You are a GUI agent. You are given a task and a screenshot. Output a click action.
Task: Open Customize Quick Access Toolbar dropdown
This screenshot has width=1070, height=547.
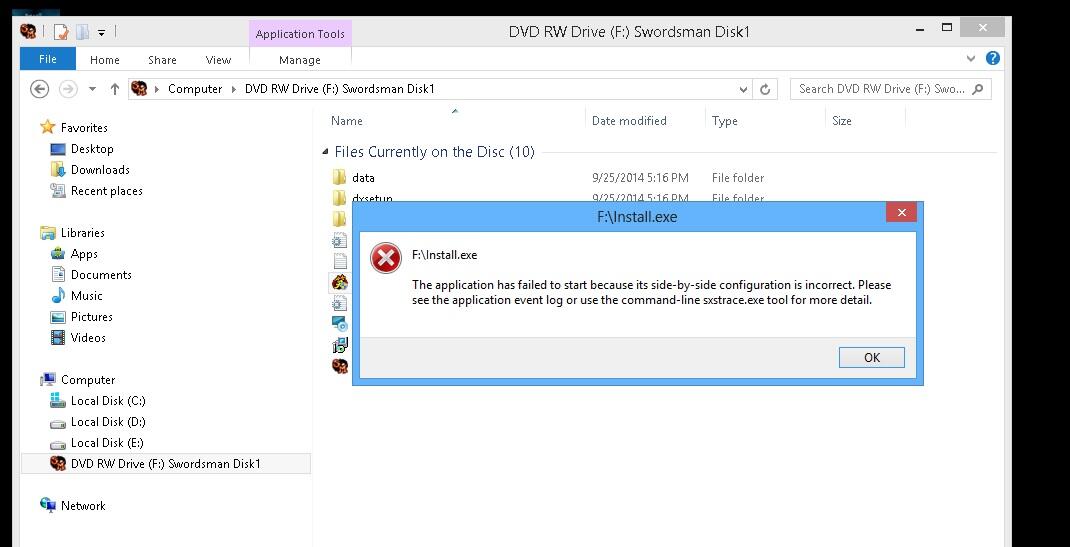pyautogui.click(x=101, y=32)
